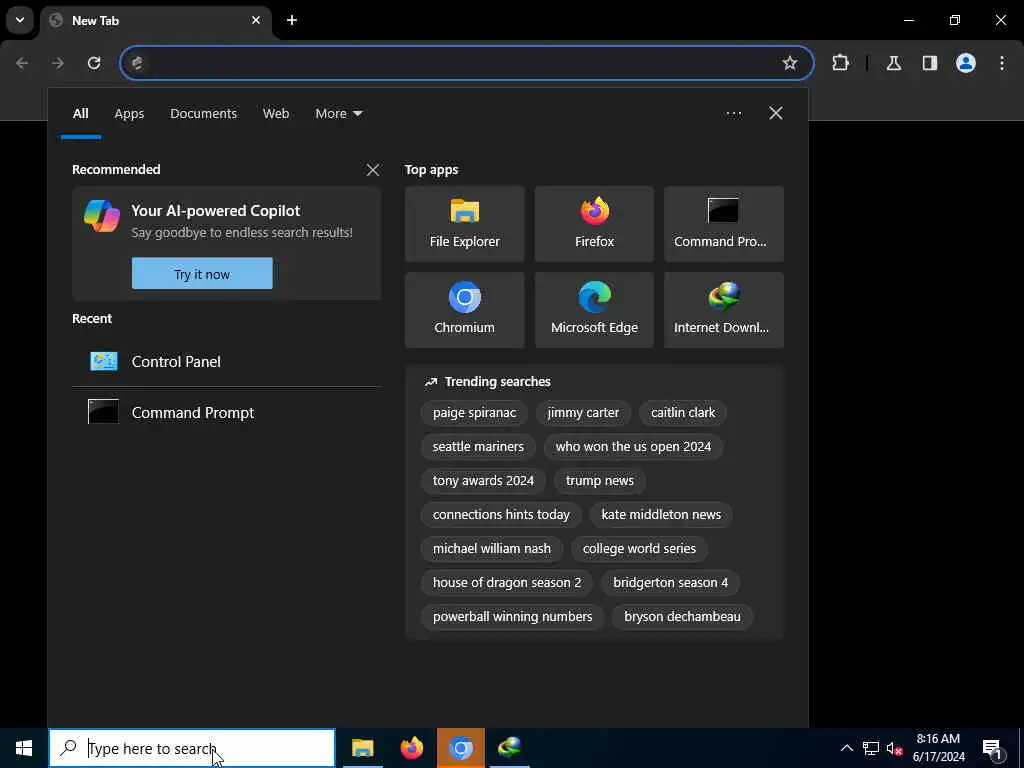Search house of dragon season 2
Viewport: 1024px width, 768px height.
click(507, 583)
